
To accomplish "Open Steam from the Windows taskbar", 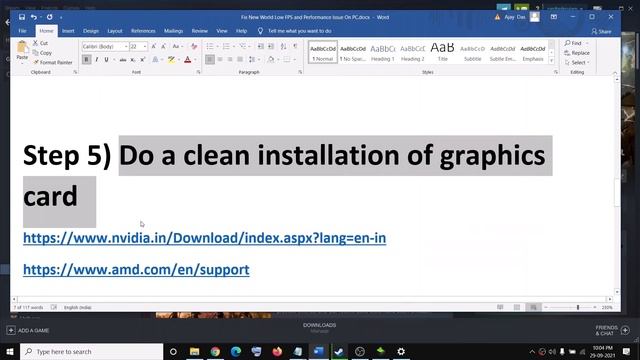I will [x=339, y=351].
